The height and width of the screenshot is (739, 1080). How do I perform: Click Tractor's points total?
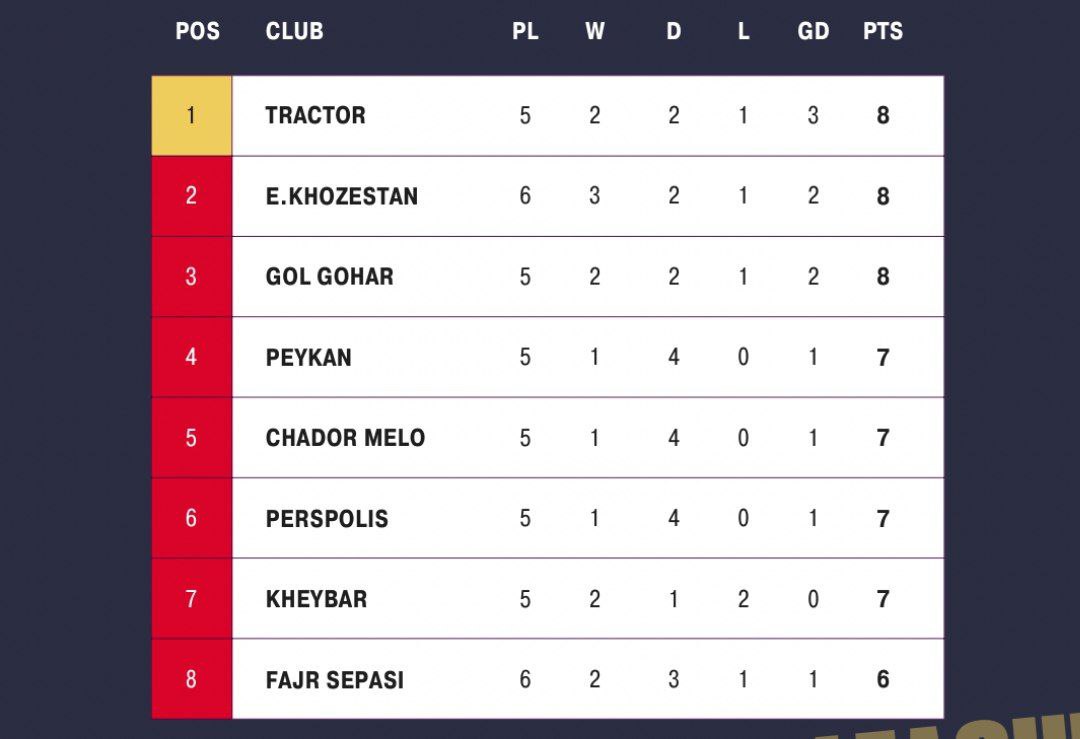883,116
